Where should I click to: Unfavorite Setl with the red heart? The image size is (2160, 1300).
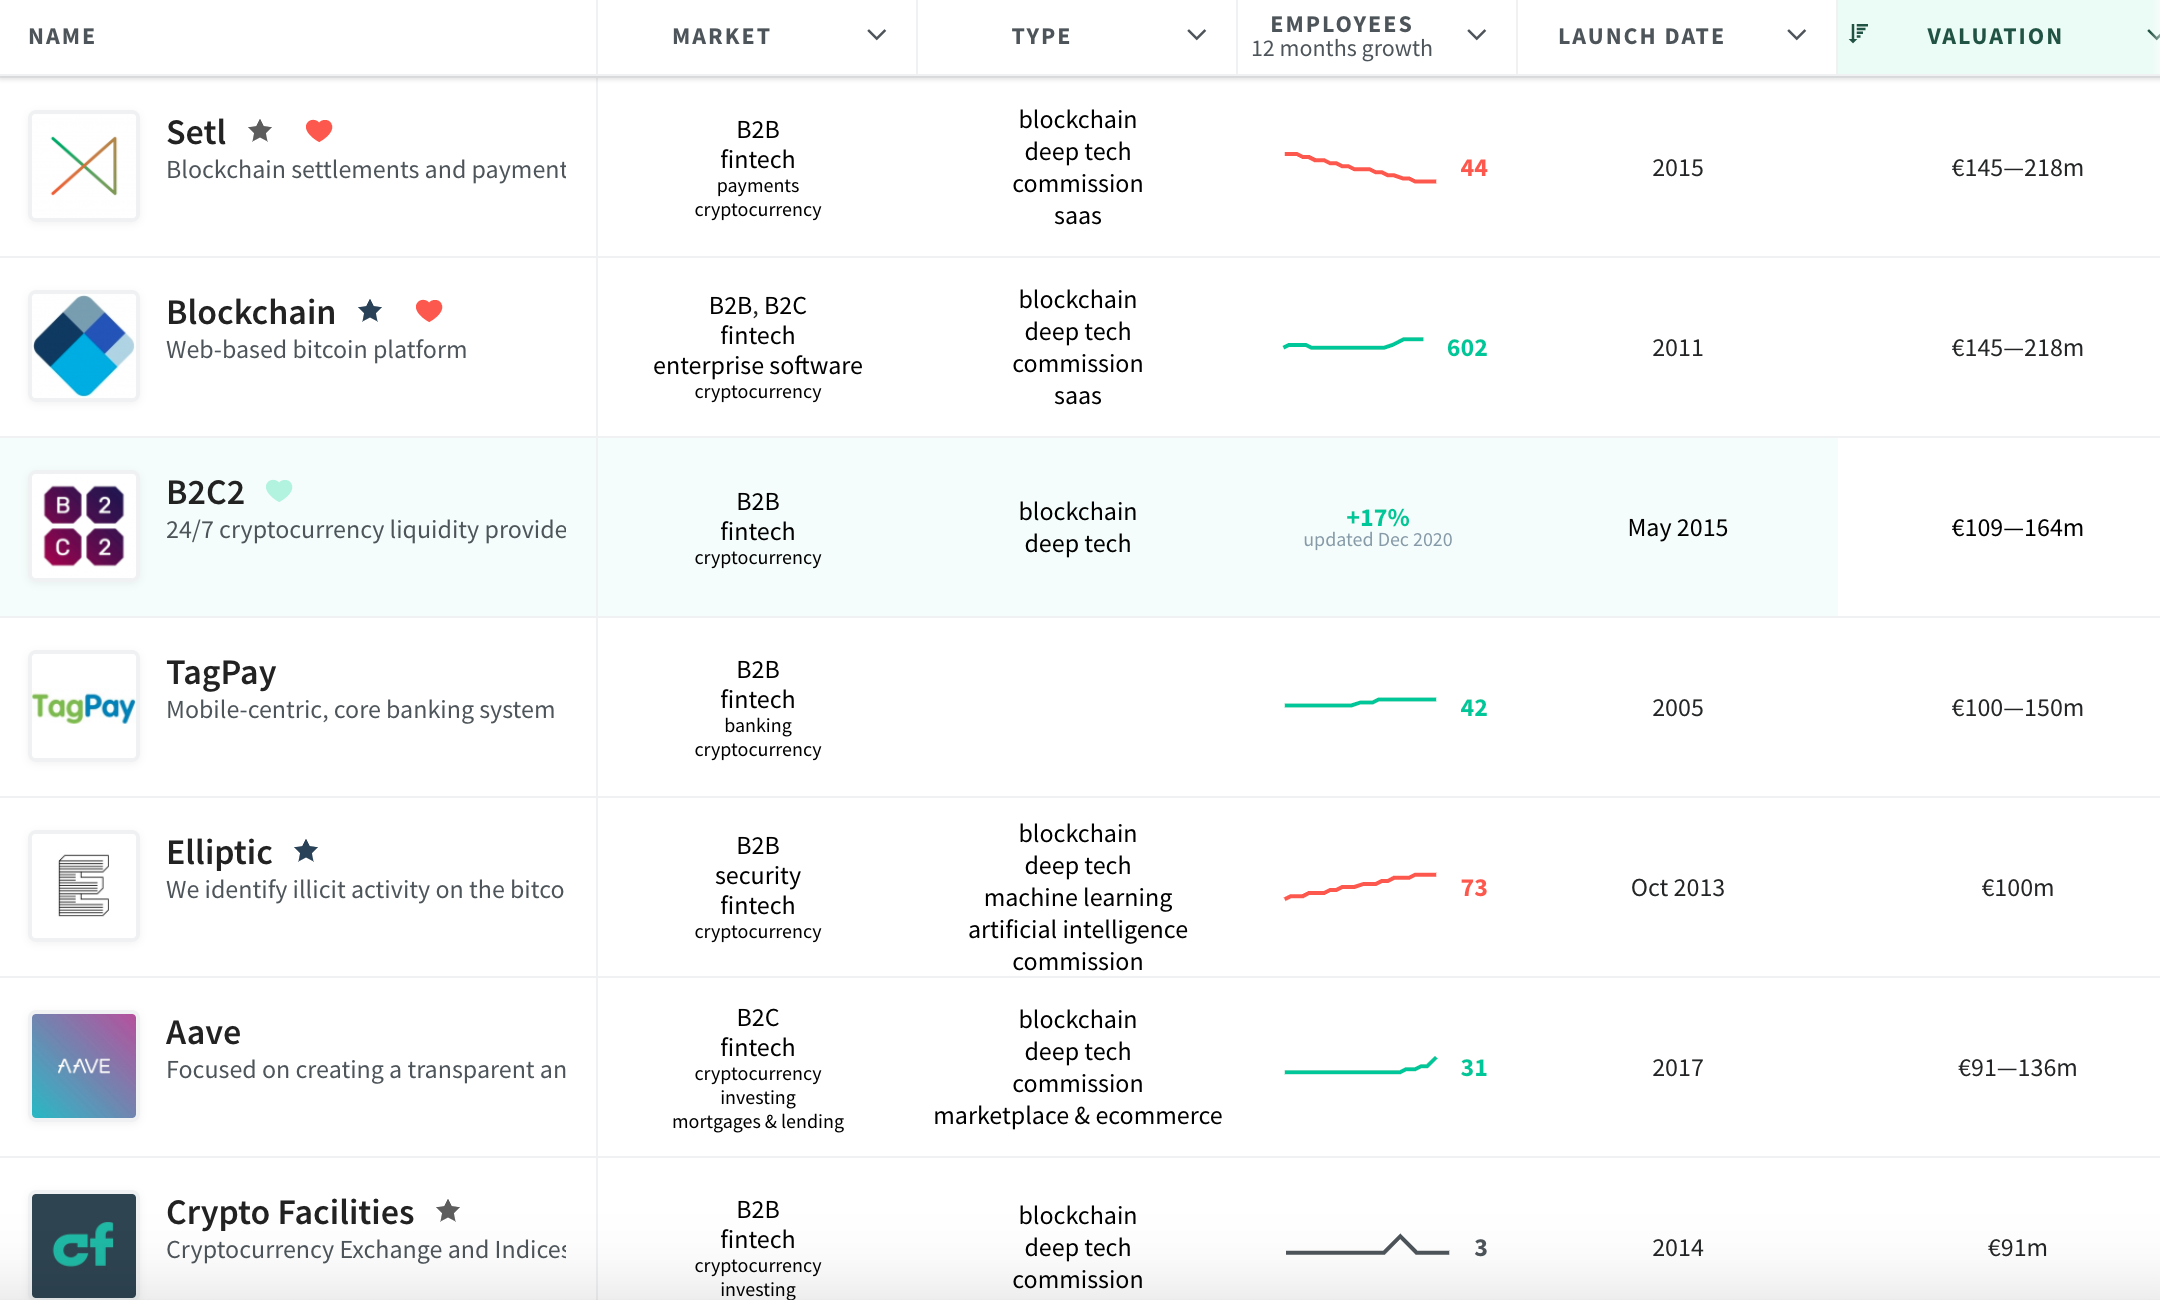pos(319,131)
